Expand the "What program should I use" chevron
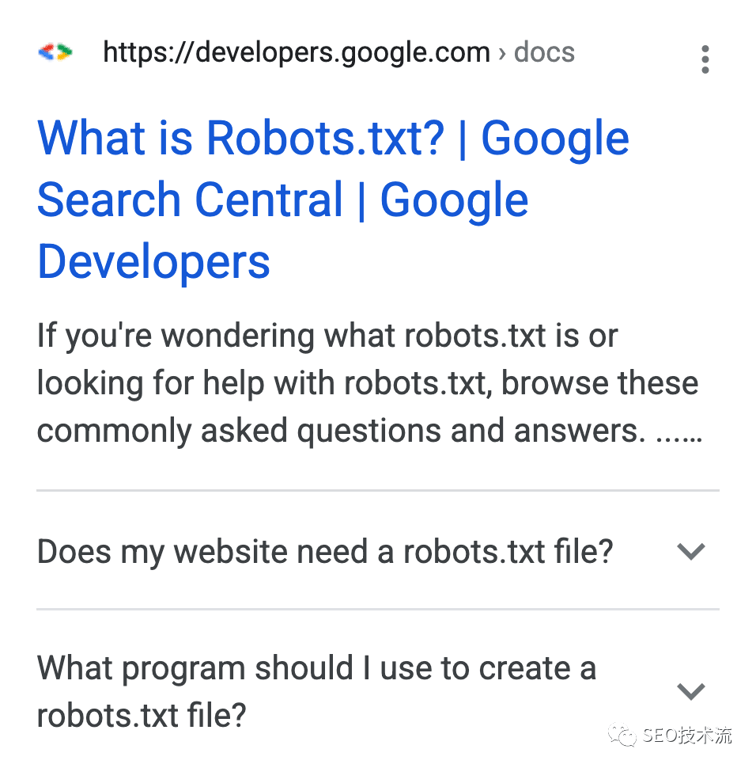Viewport: 756px width, 768px height. [x=691, y=691]
